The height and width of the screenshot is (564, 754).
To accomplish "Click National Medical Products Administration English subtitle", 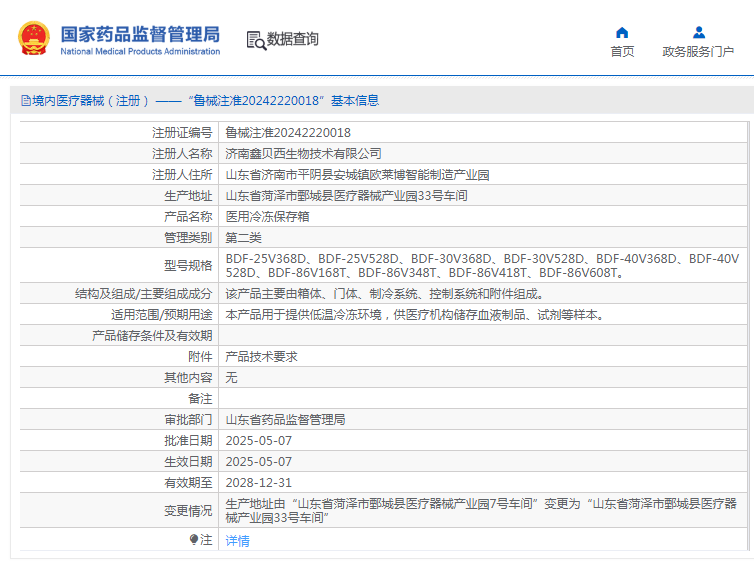I will pyautogui.click(x=140, y=51).
